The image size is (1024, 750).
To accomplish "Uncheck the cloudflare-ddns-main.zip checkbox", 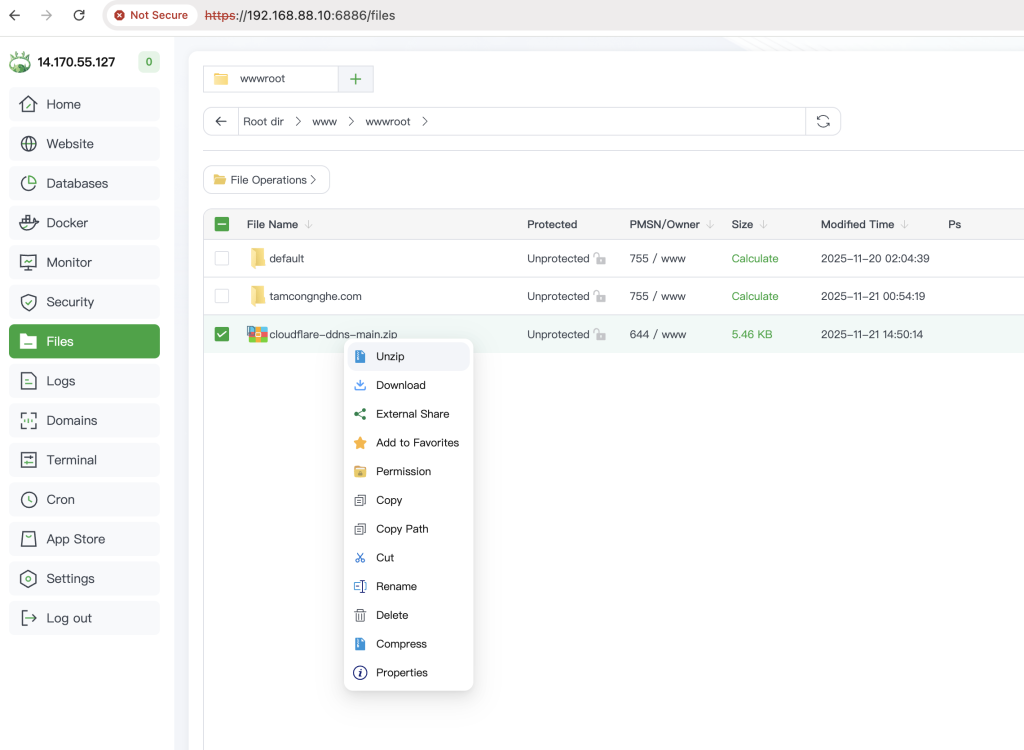I will coord(222,334).
